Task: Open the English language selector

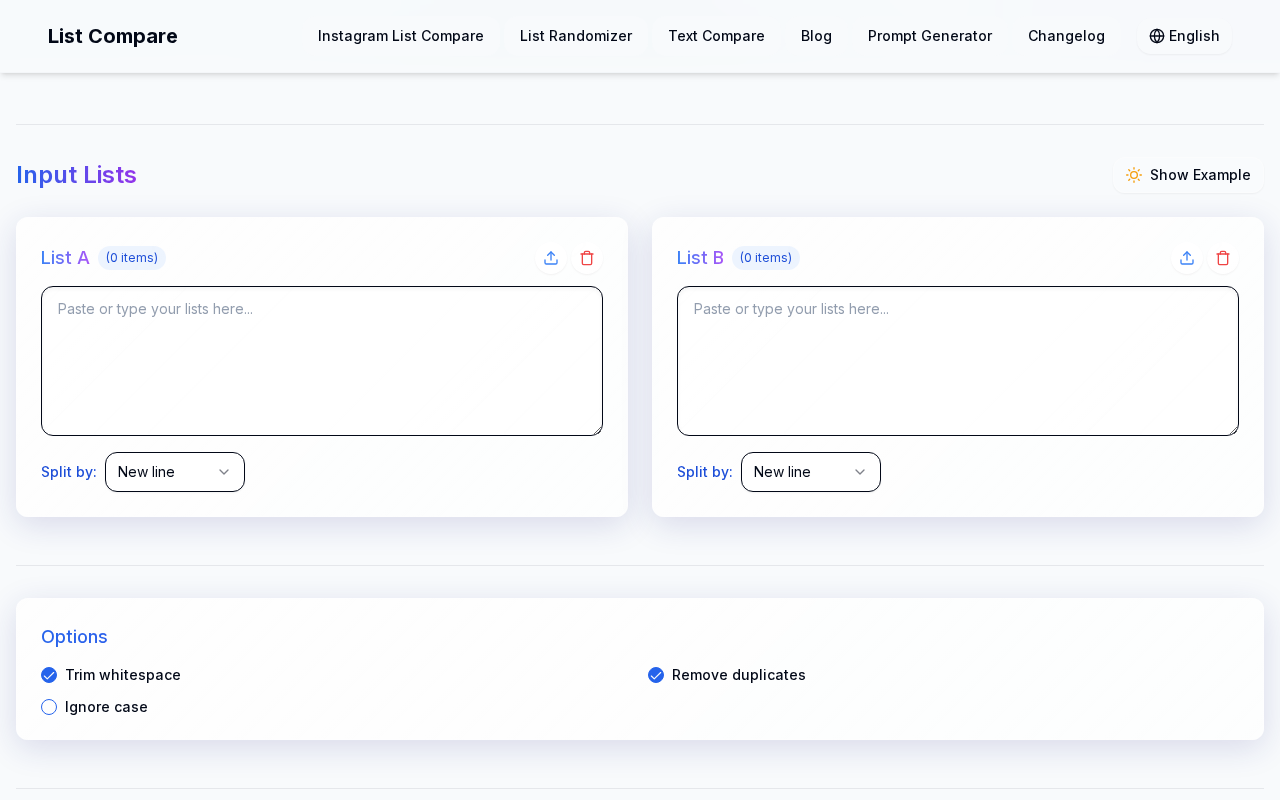Action: click(1184, 36)
